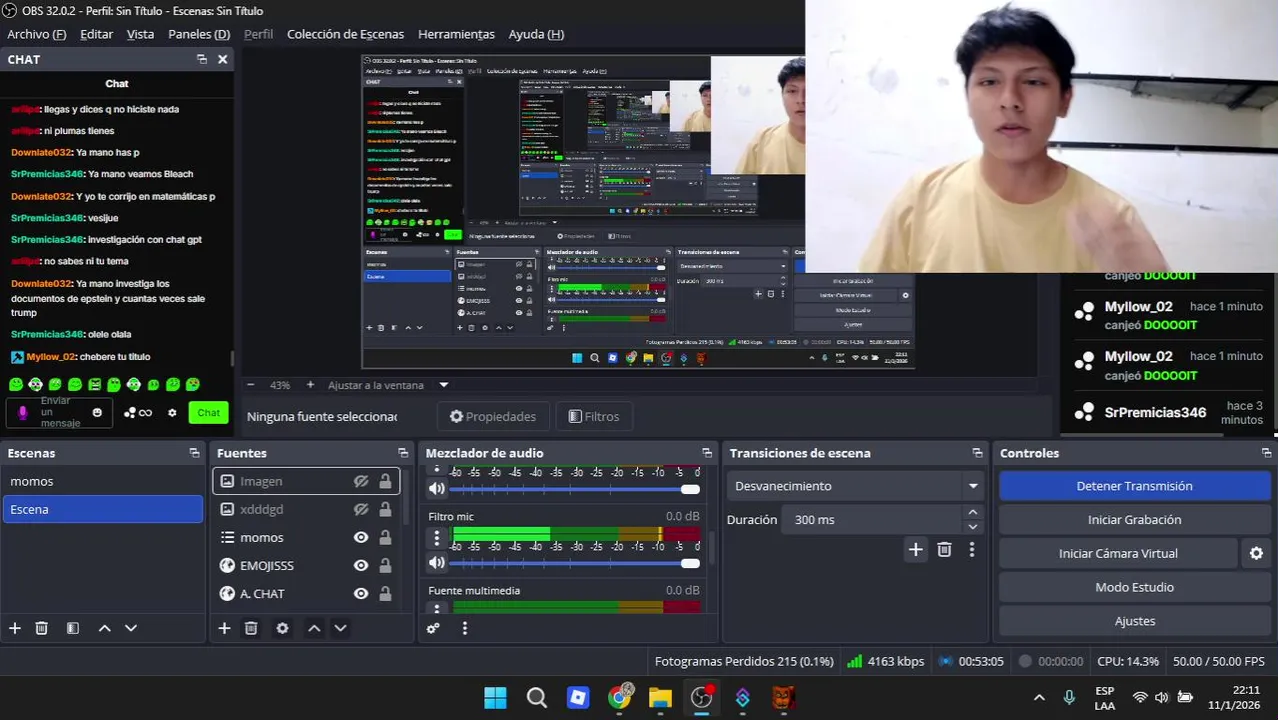Viewport: 1278px width, 720px height.
Task: Open transition properties three-dots icon
Action: (x=971, y=549)
